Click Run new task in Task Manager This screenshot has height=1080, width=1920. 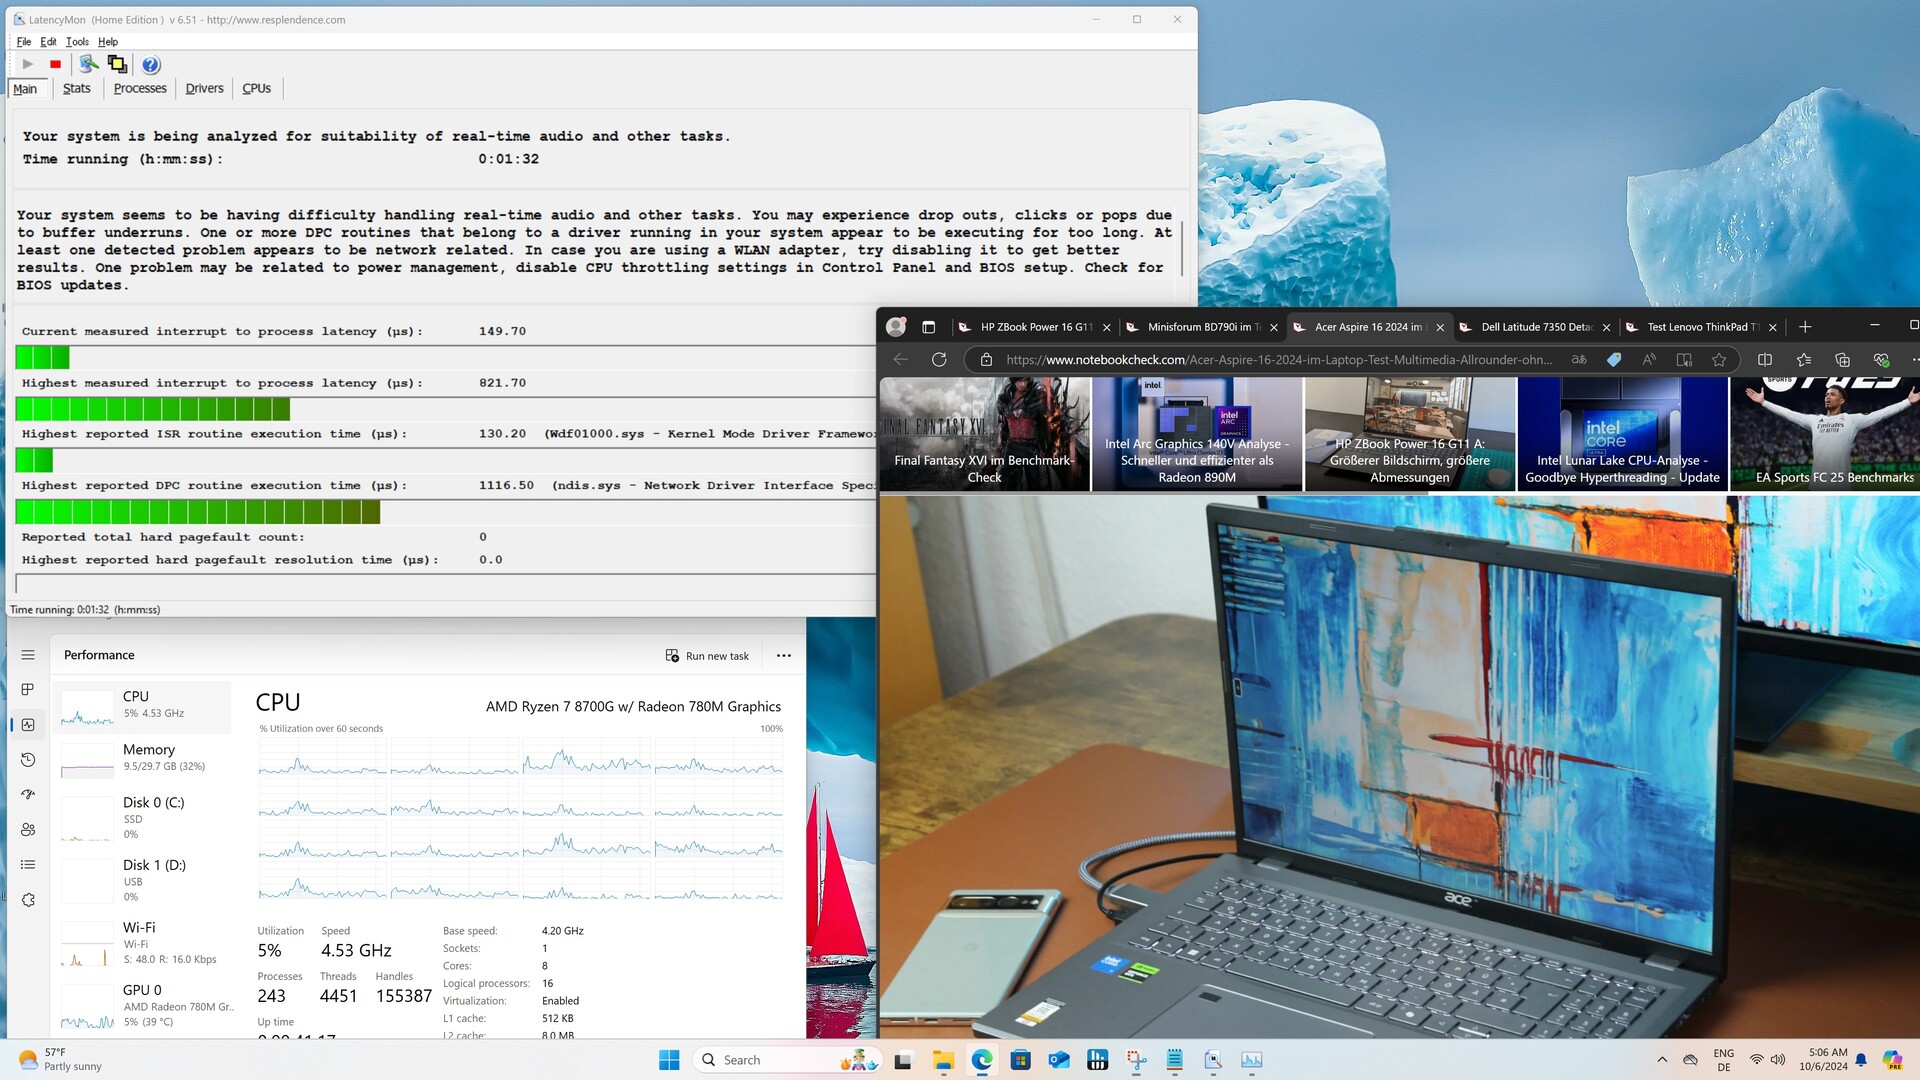(708, 656)
